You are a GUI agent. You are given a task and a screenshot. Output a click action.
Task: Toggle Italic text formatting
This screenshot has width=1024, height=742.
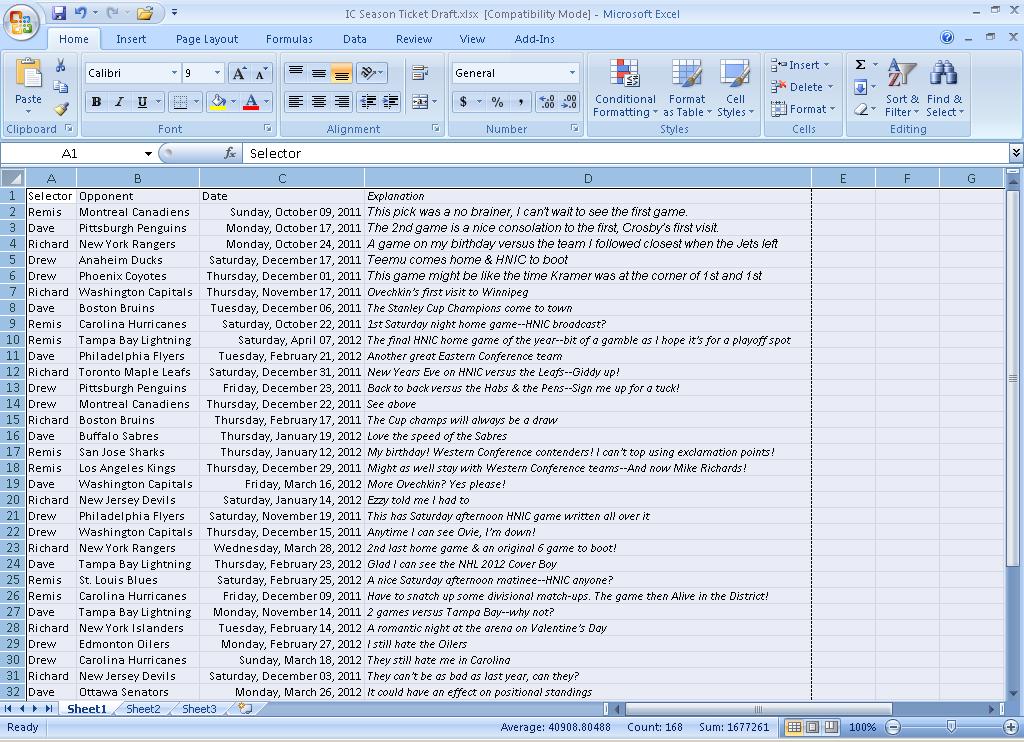coord(119,102)
